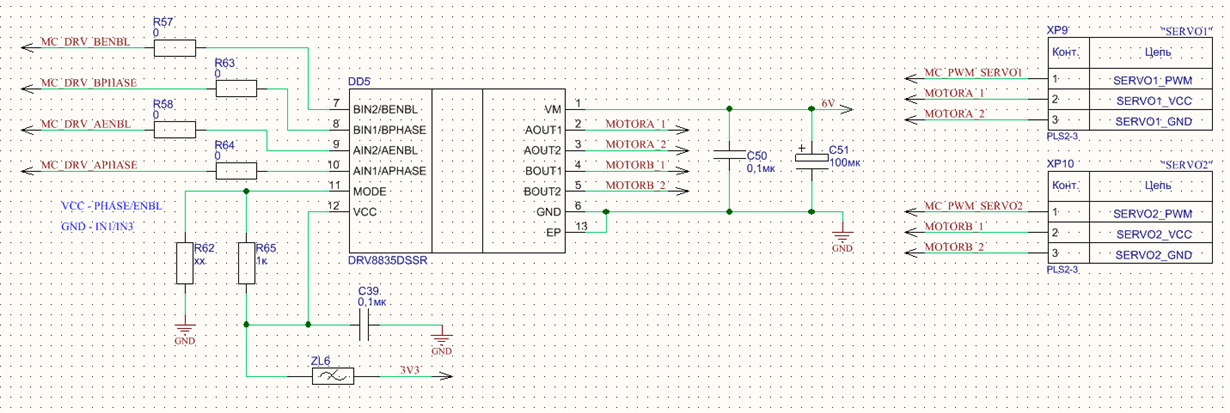Select vertical resistor R65 symbol
1230x413 pixels.
coord(246,263)
